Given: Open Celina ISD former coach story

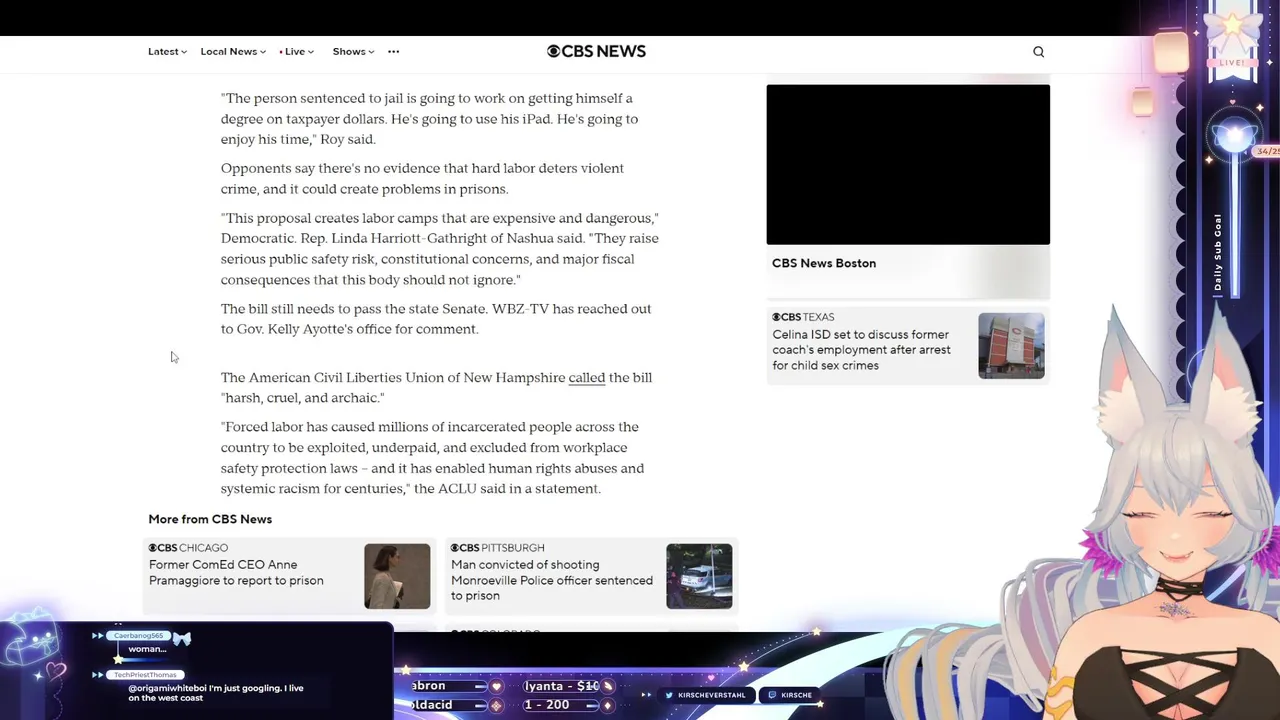Looking at the screenshot, I should 861,350.
